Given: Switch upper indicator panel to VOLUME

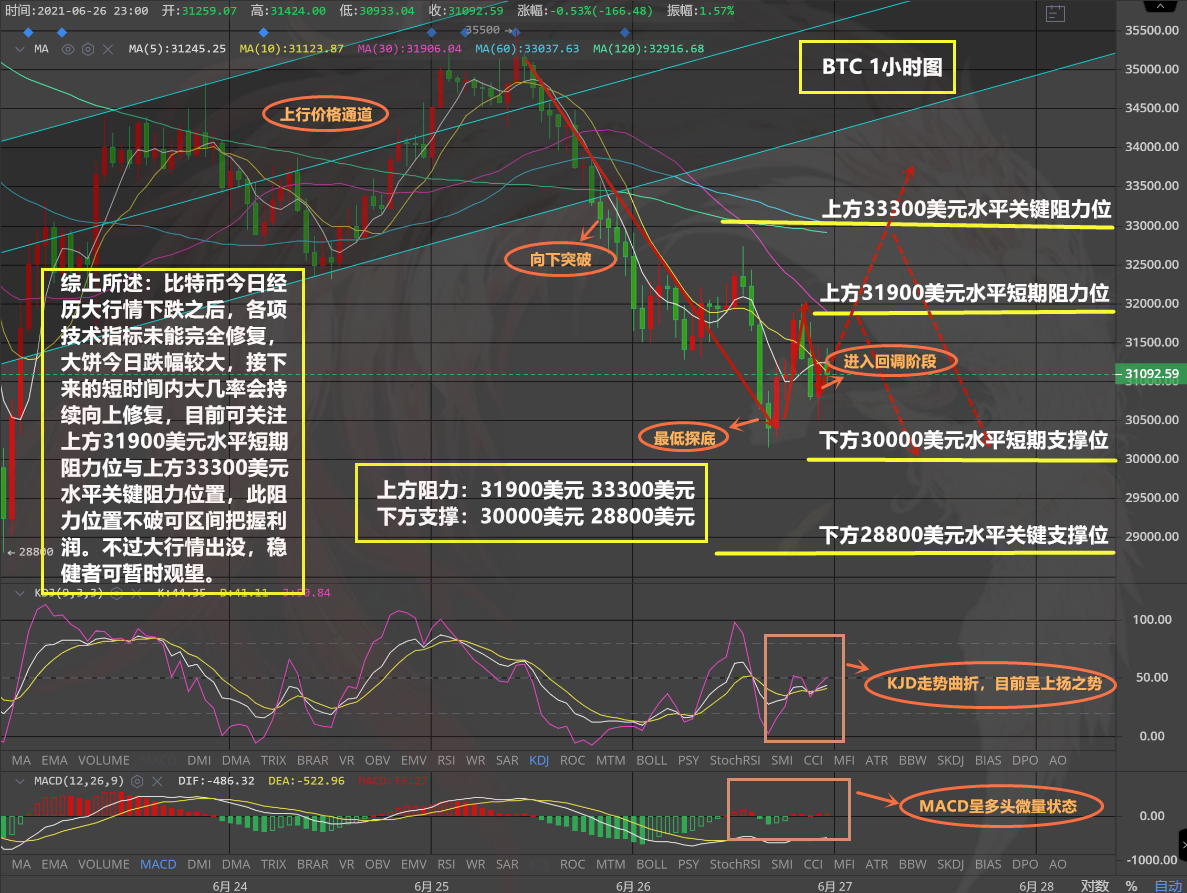Looking at the screenshot, I should [x=104, y=760].
